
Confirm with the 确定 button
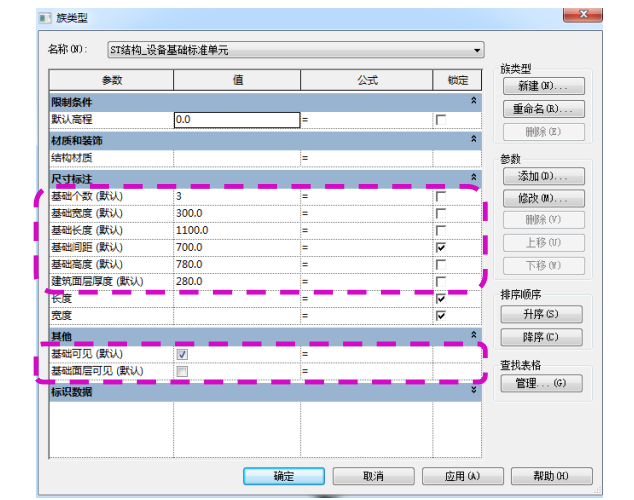(284, 476)
